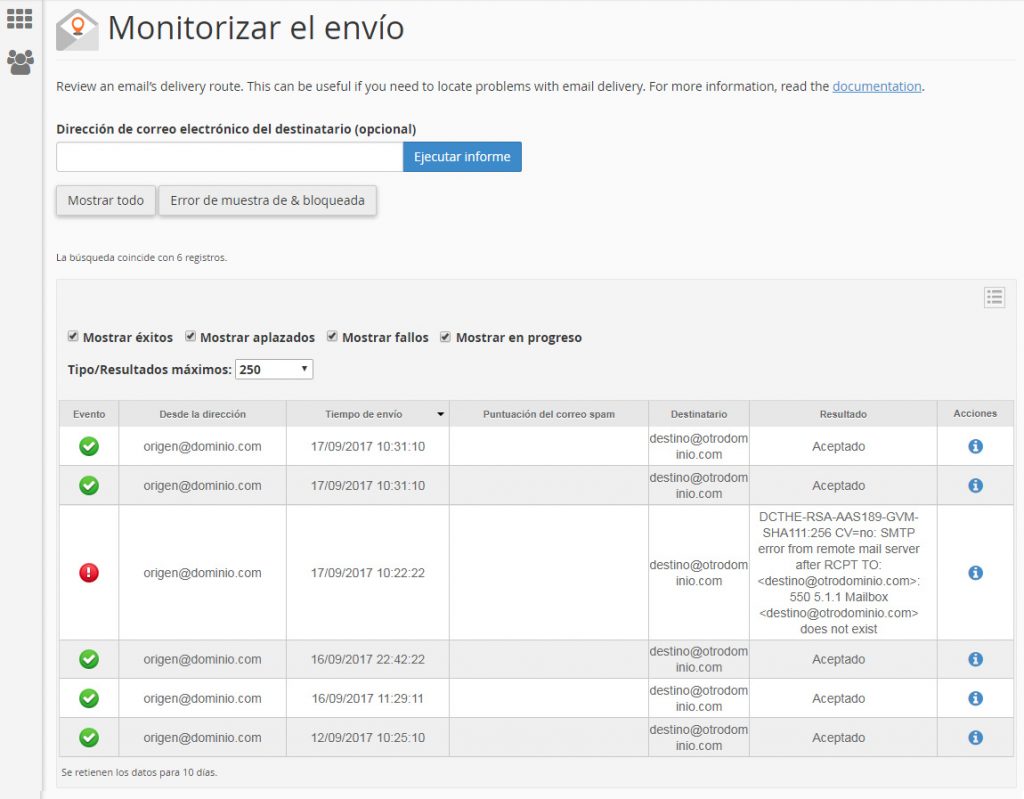Open info for the 16/09/2017 22:42:22 delivery
This screenshot has height=799, width=1024.
click(974, 659)
